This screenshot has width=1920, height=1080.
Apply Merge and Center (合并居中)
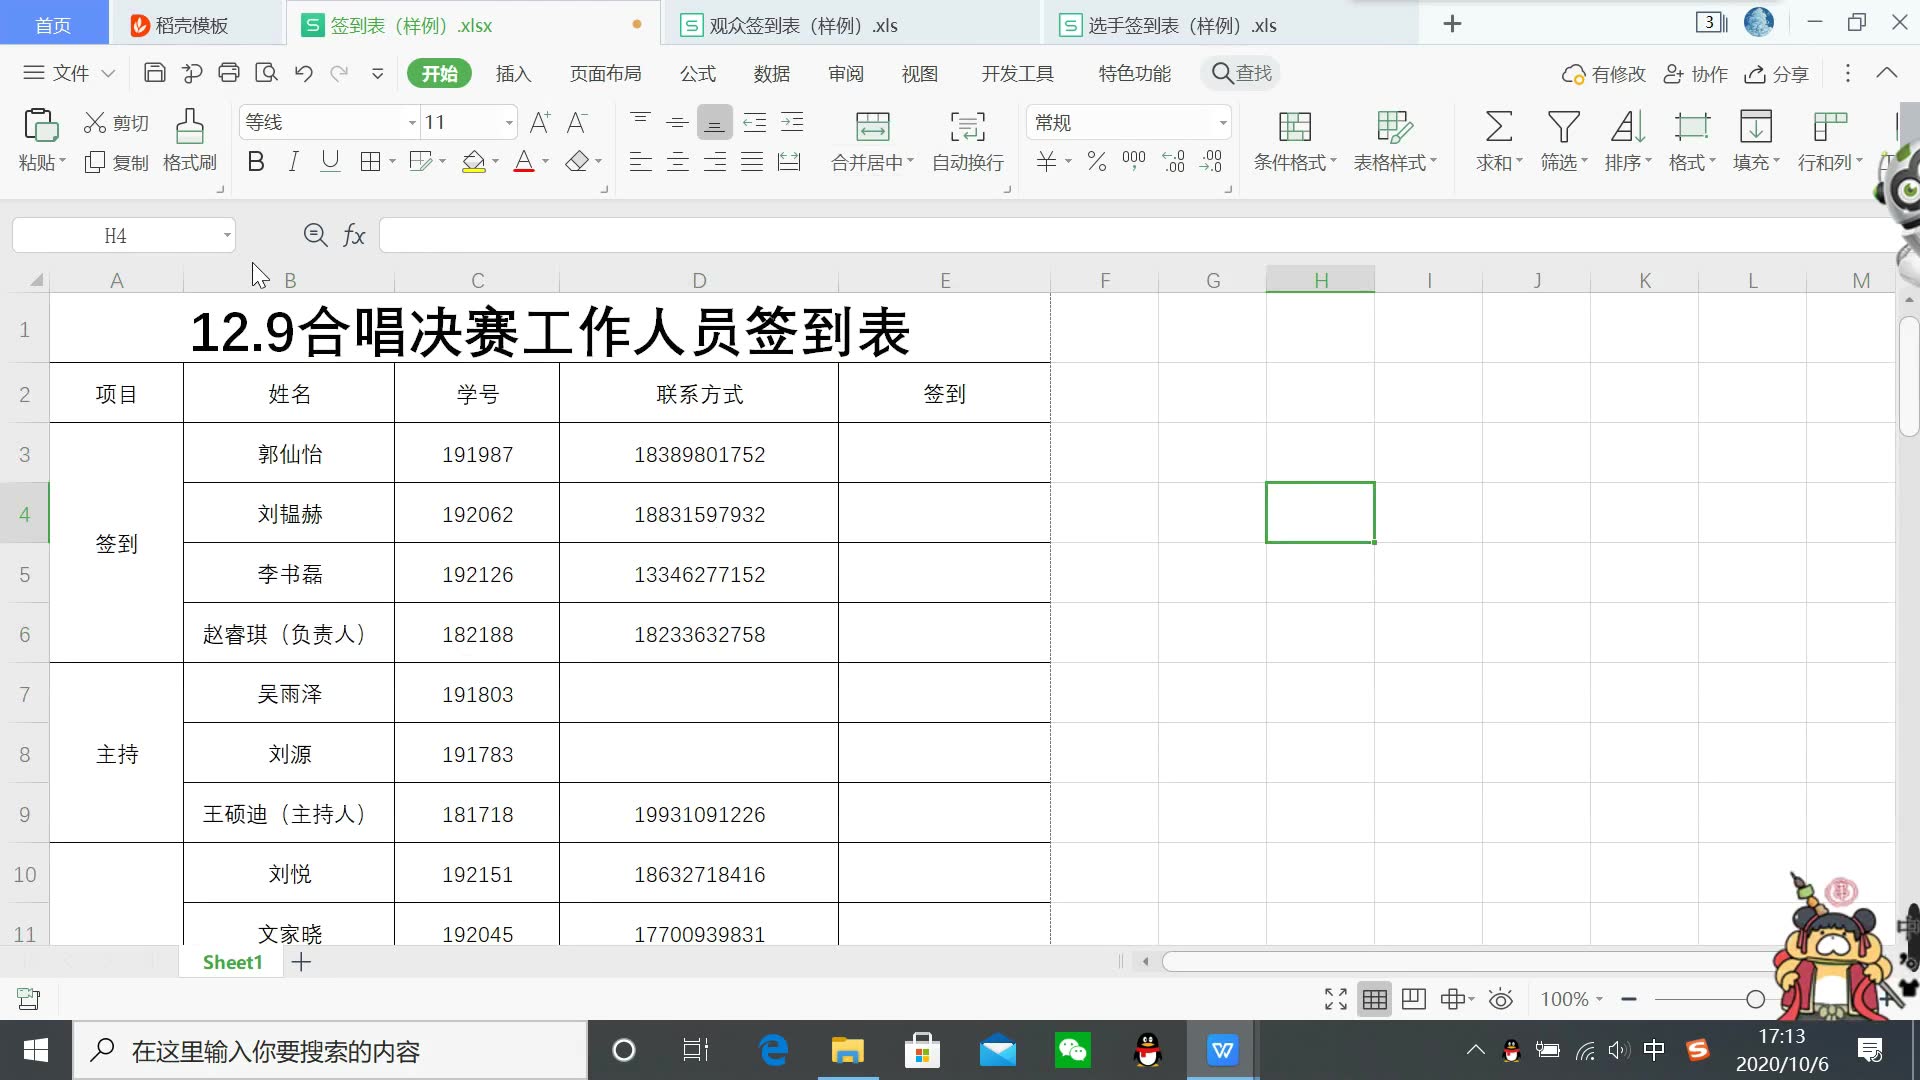[x=866, y=140]
